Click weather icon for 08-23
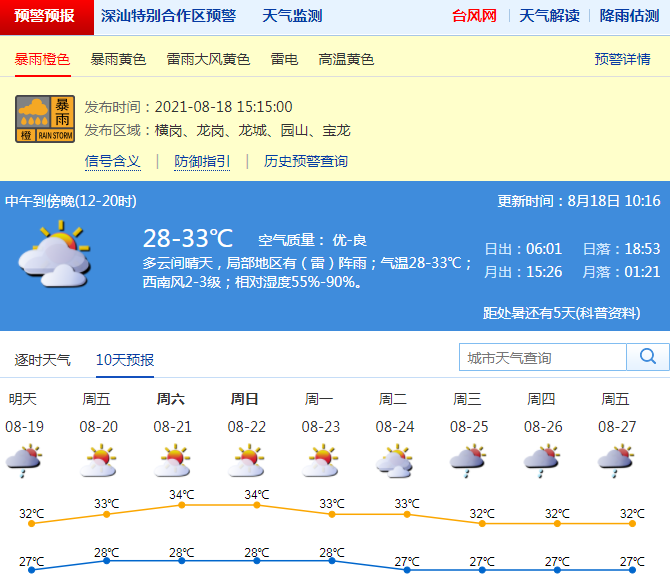The height and width of the screenshot is (582, 670). click(320, 461)
